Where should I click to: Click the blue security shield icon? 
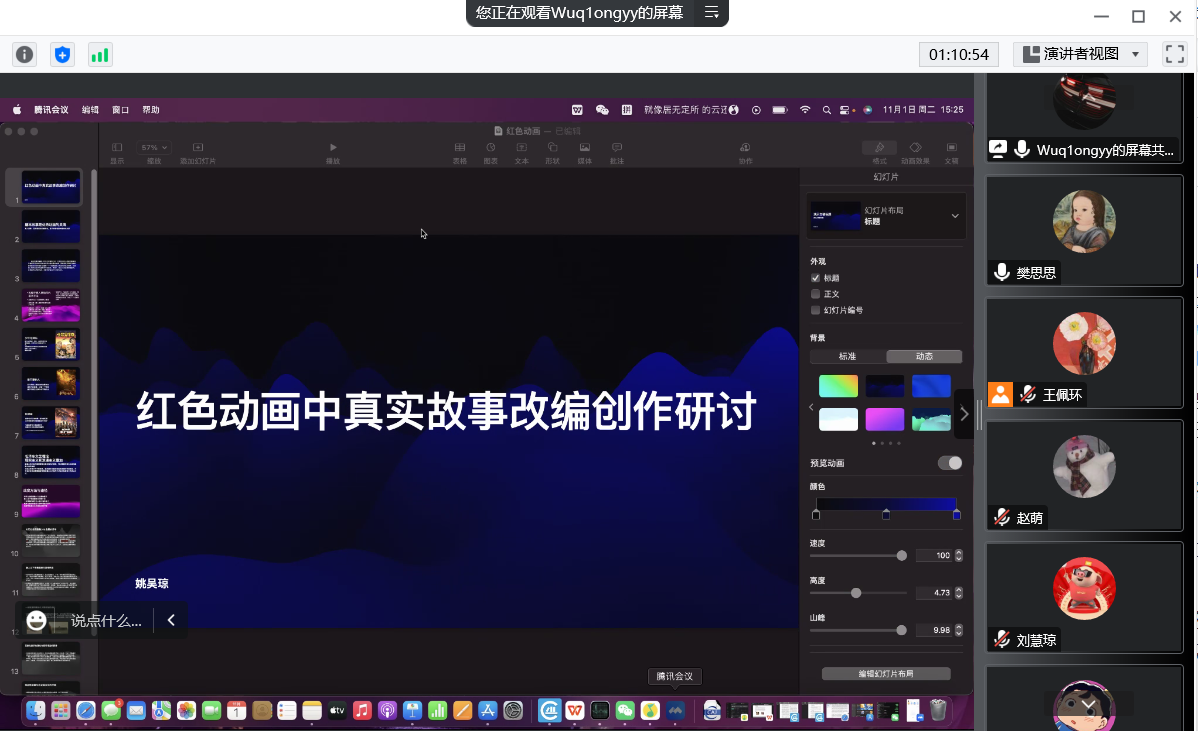[62, 55]
